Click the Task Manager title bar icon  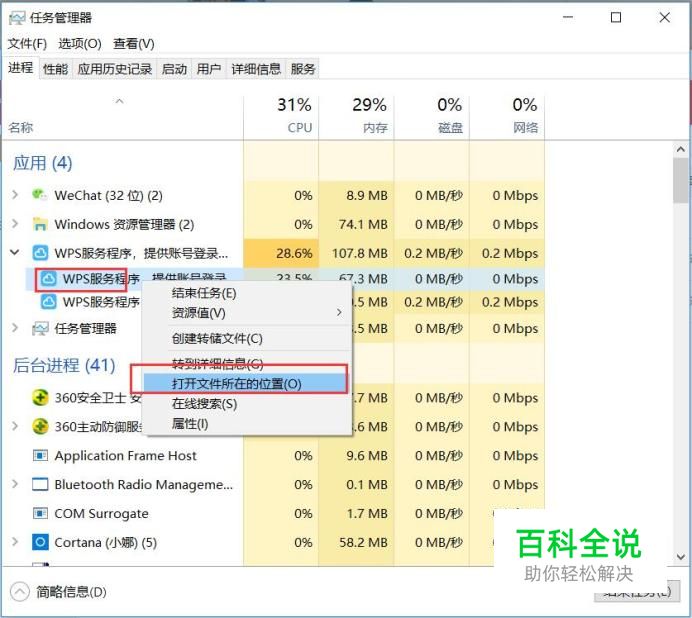coord(17,18)
